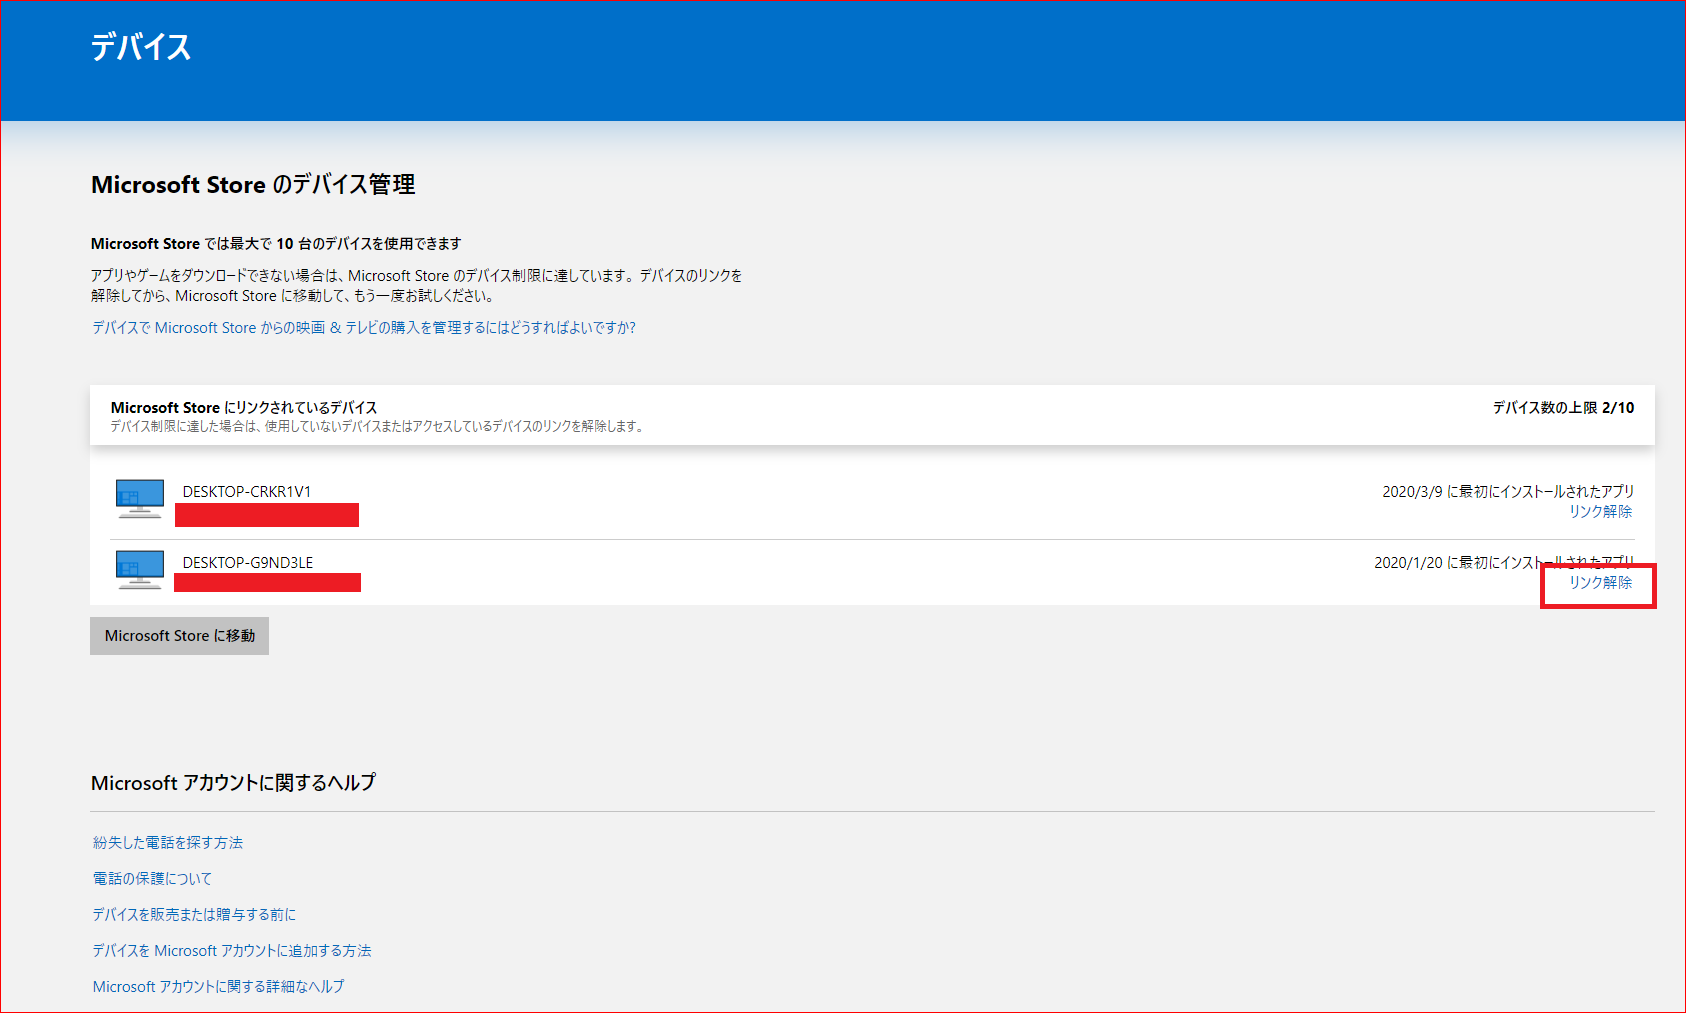
Task: Open デバイスを Microsoft アカウントに追加する方法 link
Action: point(232,951)
